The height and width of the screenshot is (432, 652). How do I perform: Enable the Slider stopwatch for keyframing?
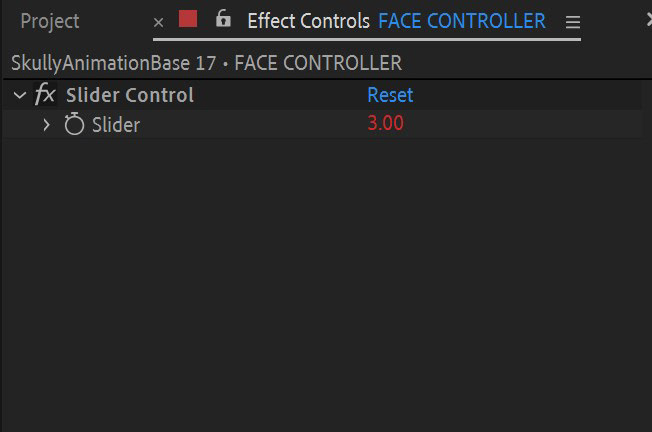[74, 124]
